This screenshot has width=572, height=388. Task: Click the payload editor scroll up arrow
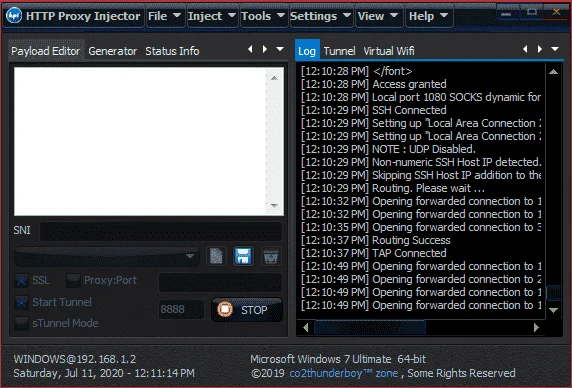pos(274,78)
